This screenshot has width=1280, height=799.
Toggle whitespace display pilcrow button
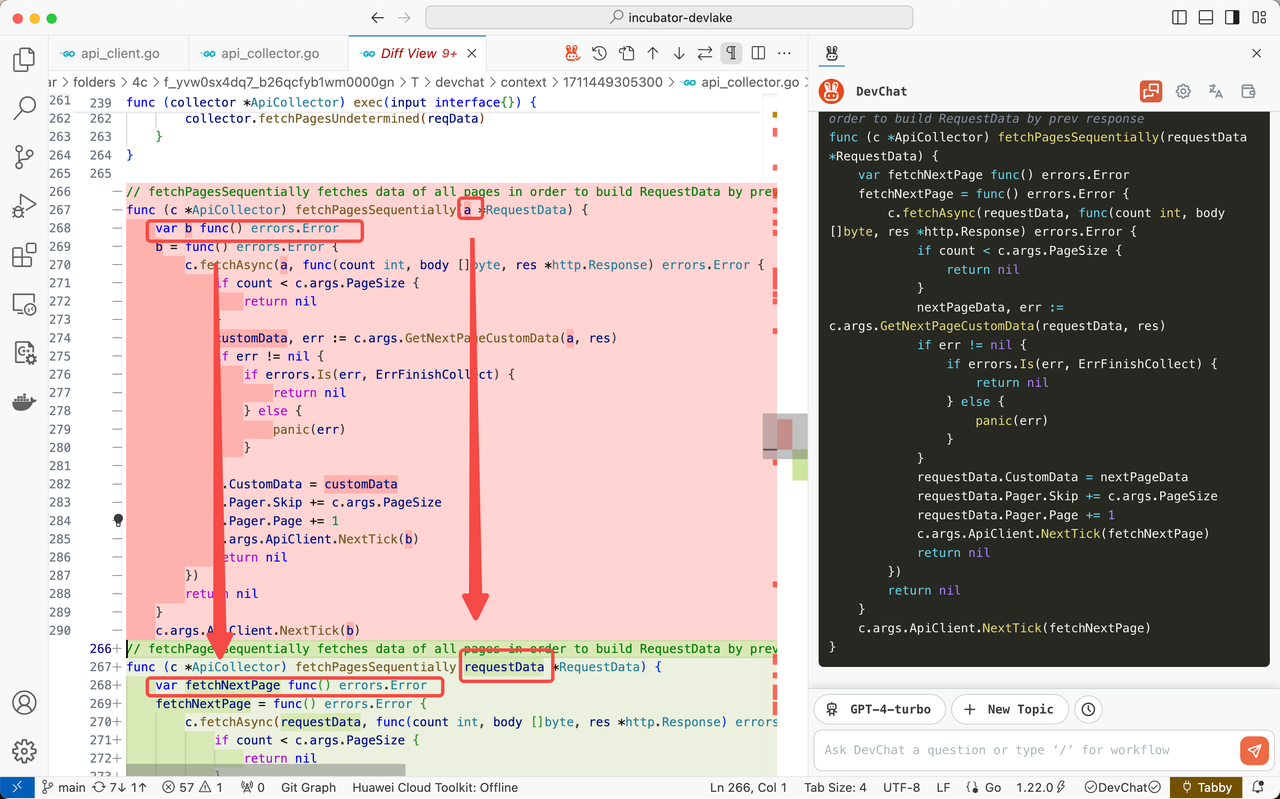pyautogui.click(x=732, y=53)
